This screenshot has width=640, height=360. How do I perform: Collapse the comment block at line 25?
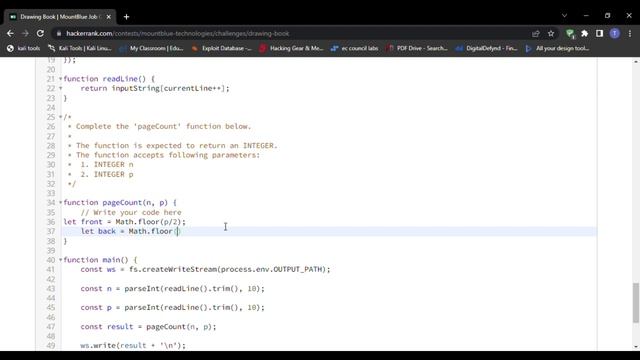pyautogui.click(x=60, y=117)
